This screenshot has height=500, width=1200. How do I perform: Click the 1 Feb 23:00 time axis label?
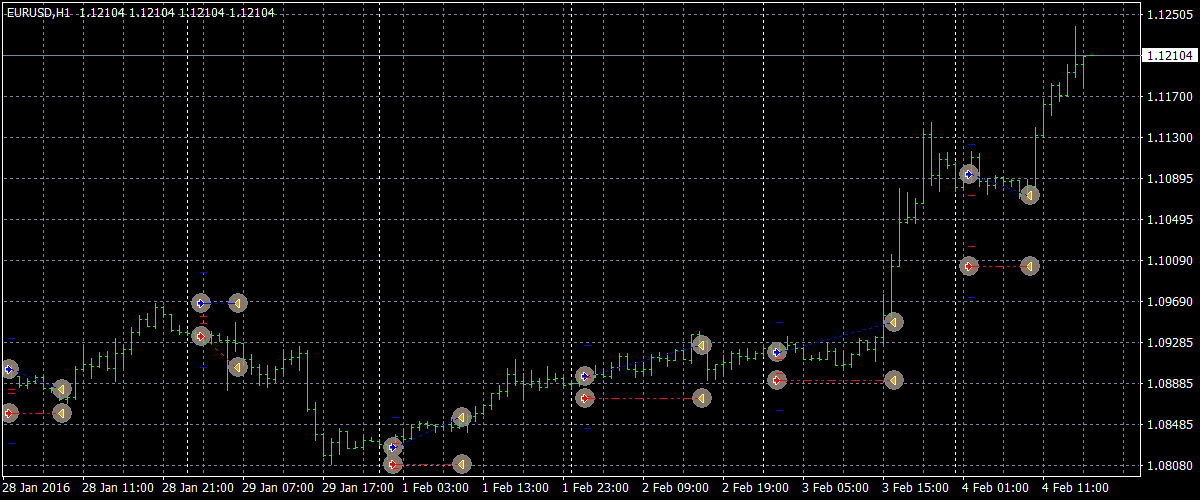[596, 488]
